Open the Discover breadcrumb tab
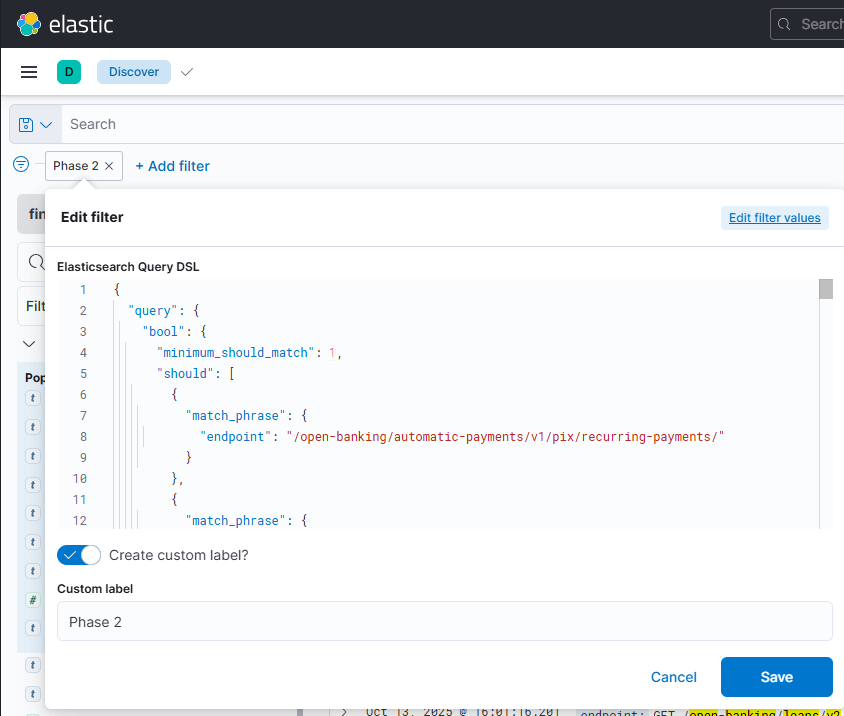Image resolution: width=844 pixels, height=716 pixels. pyautogui.click(x=134, y=72)
